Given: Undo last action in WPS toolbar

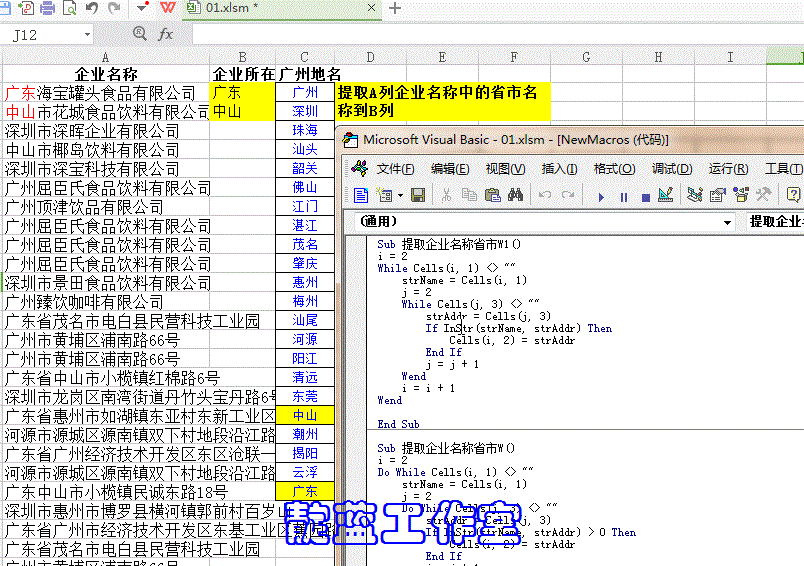Looking at the screenshot, I should (92, 8).
